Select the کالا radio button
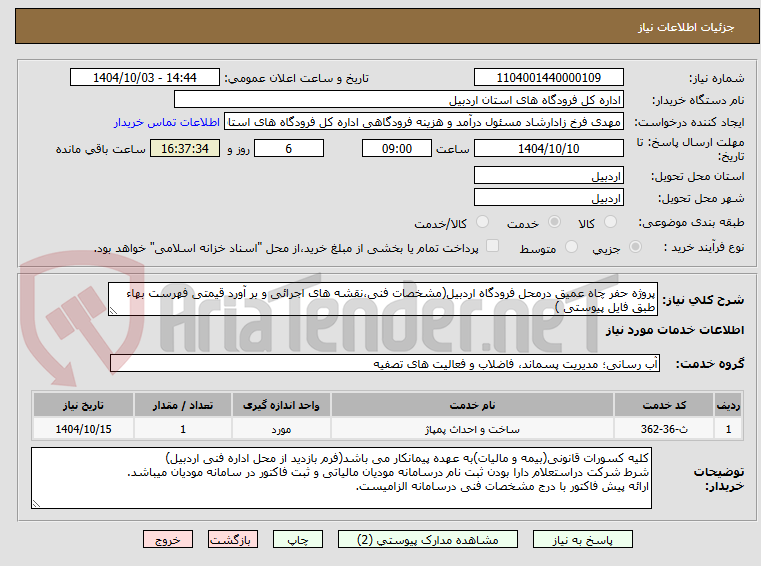The width and height of the screenshot is (761, 566). coord(610,222)
